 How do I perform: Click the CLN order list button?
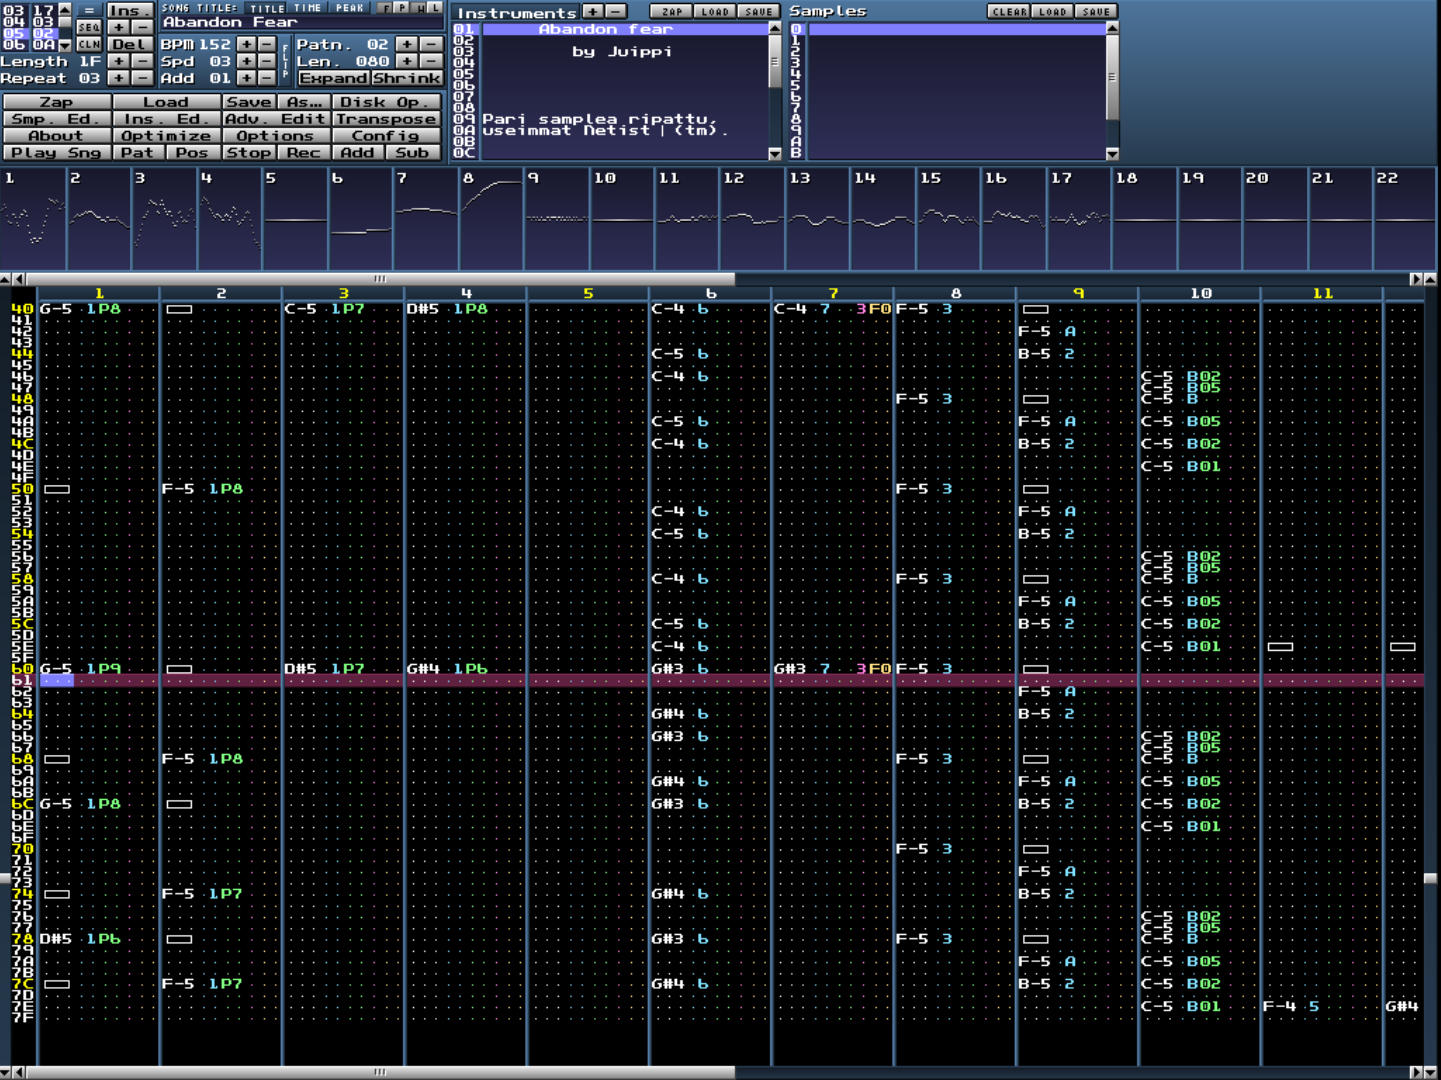[x=89, y=44]
